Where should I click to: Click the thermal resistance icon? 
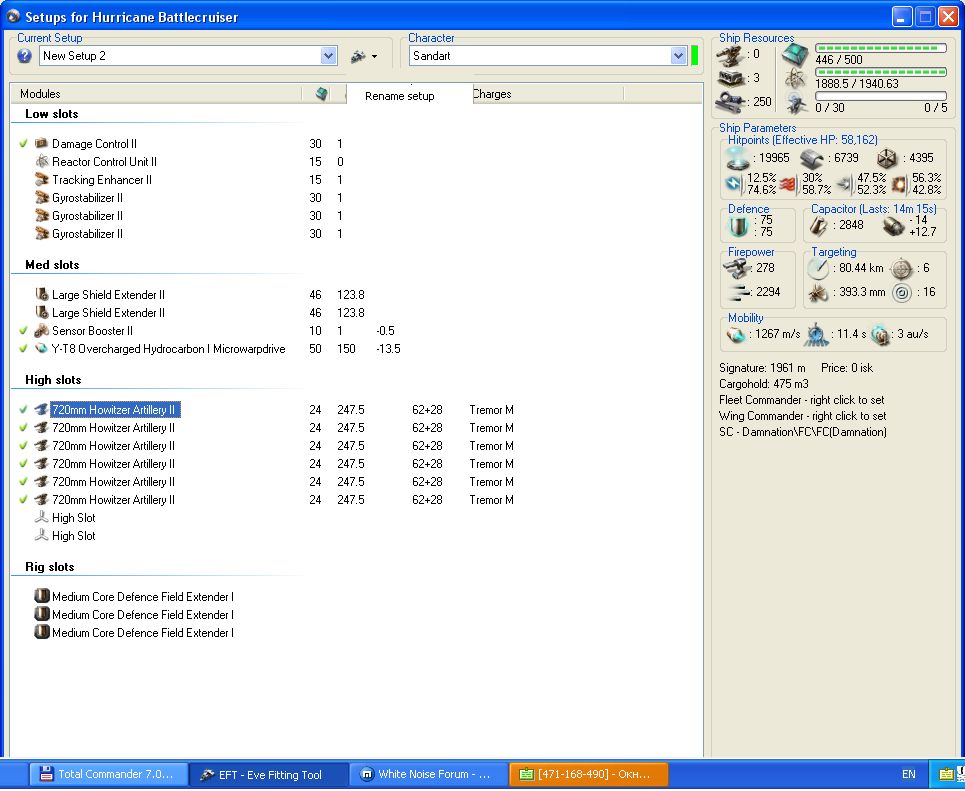(x=788, y=183)
